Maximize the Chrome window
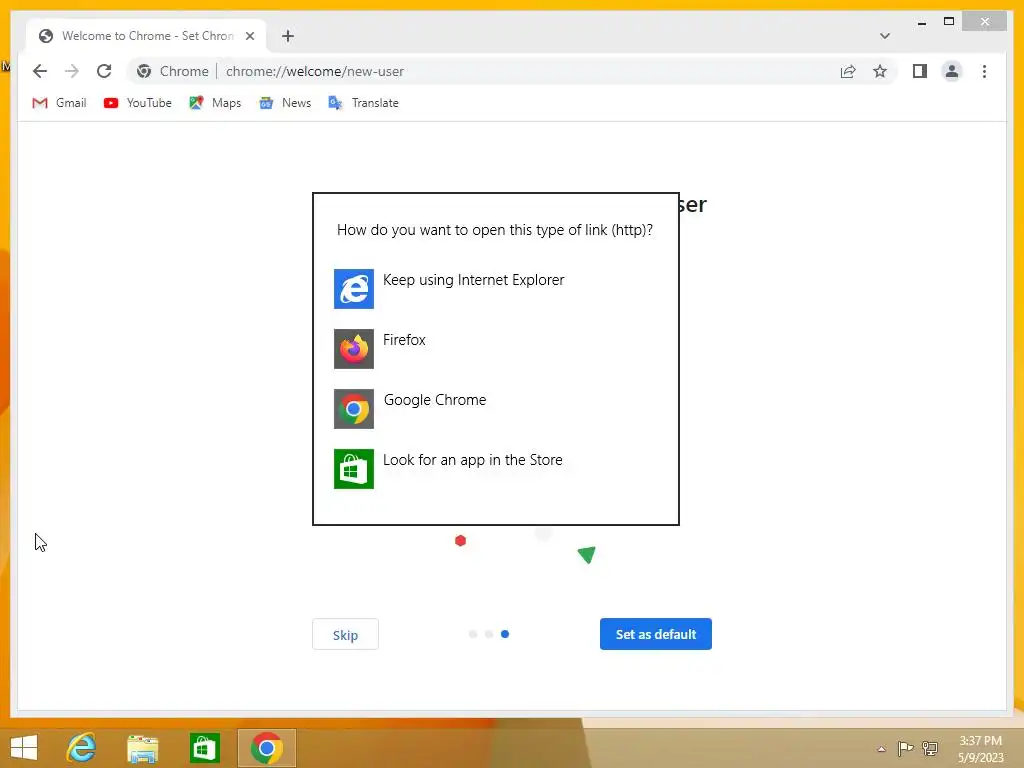 pos(949,22)
